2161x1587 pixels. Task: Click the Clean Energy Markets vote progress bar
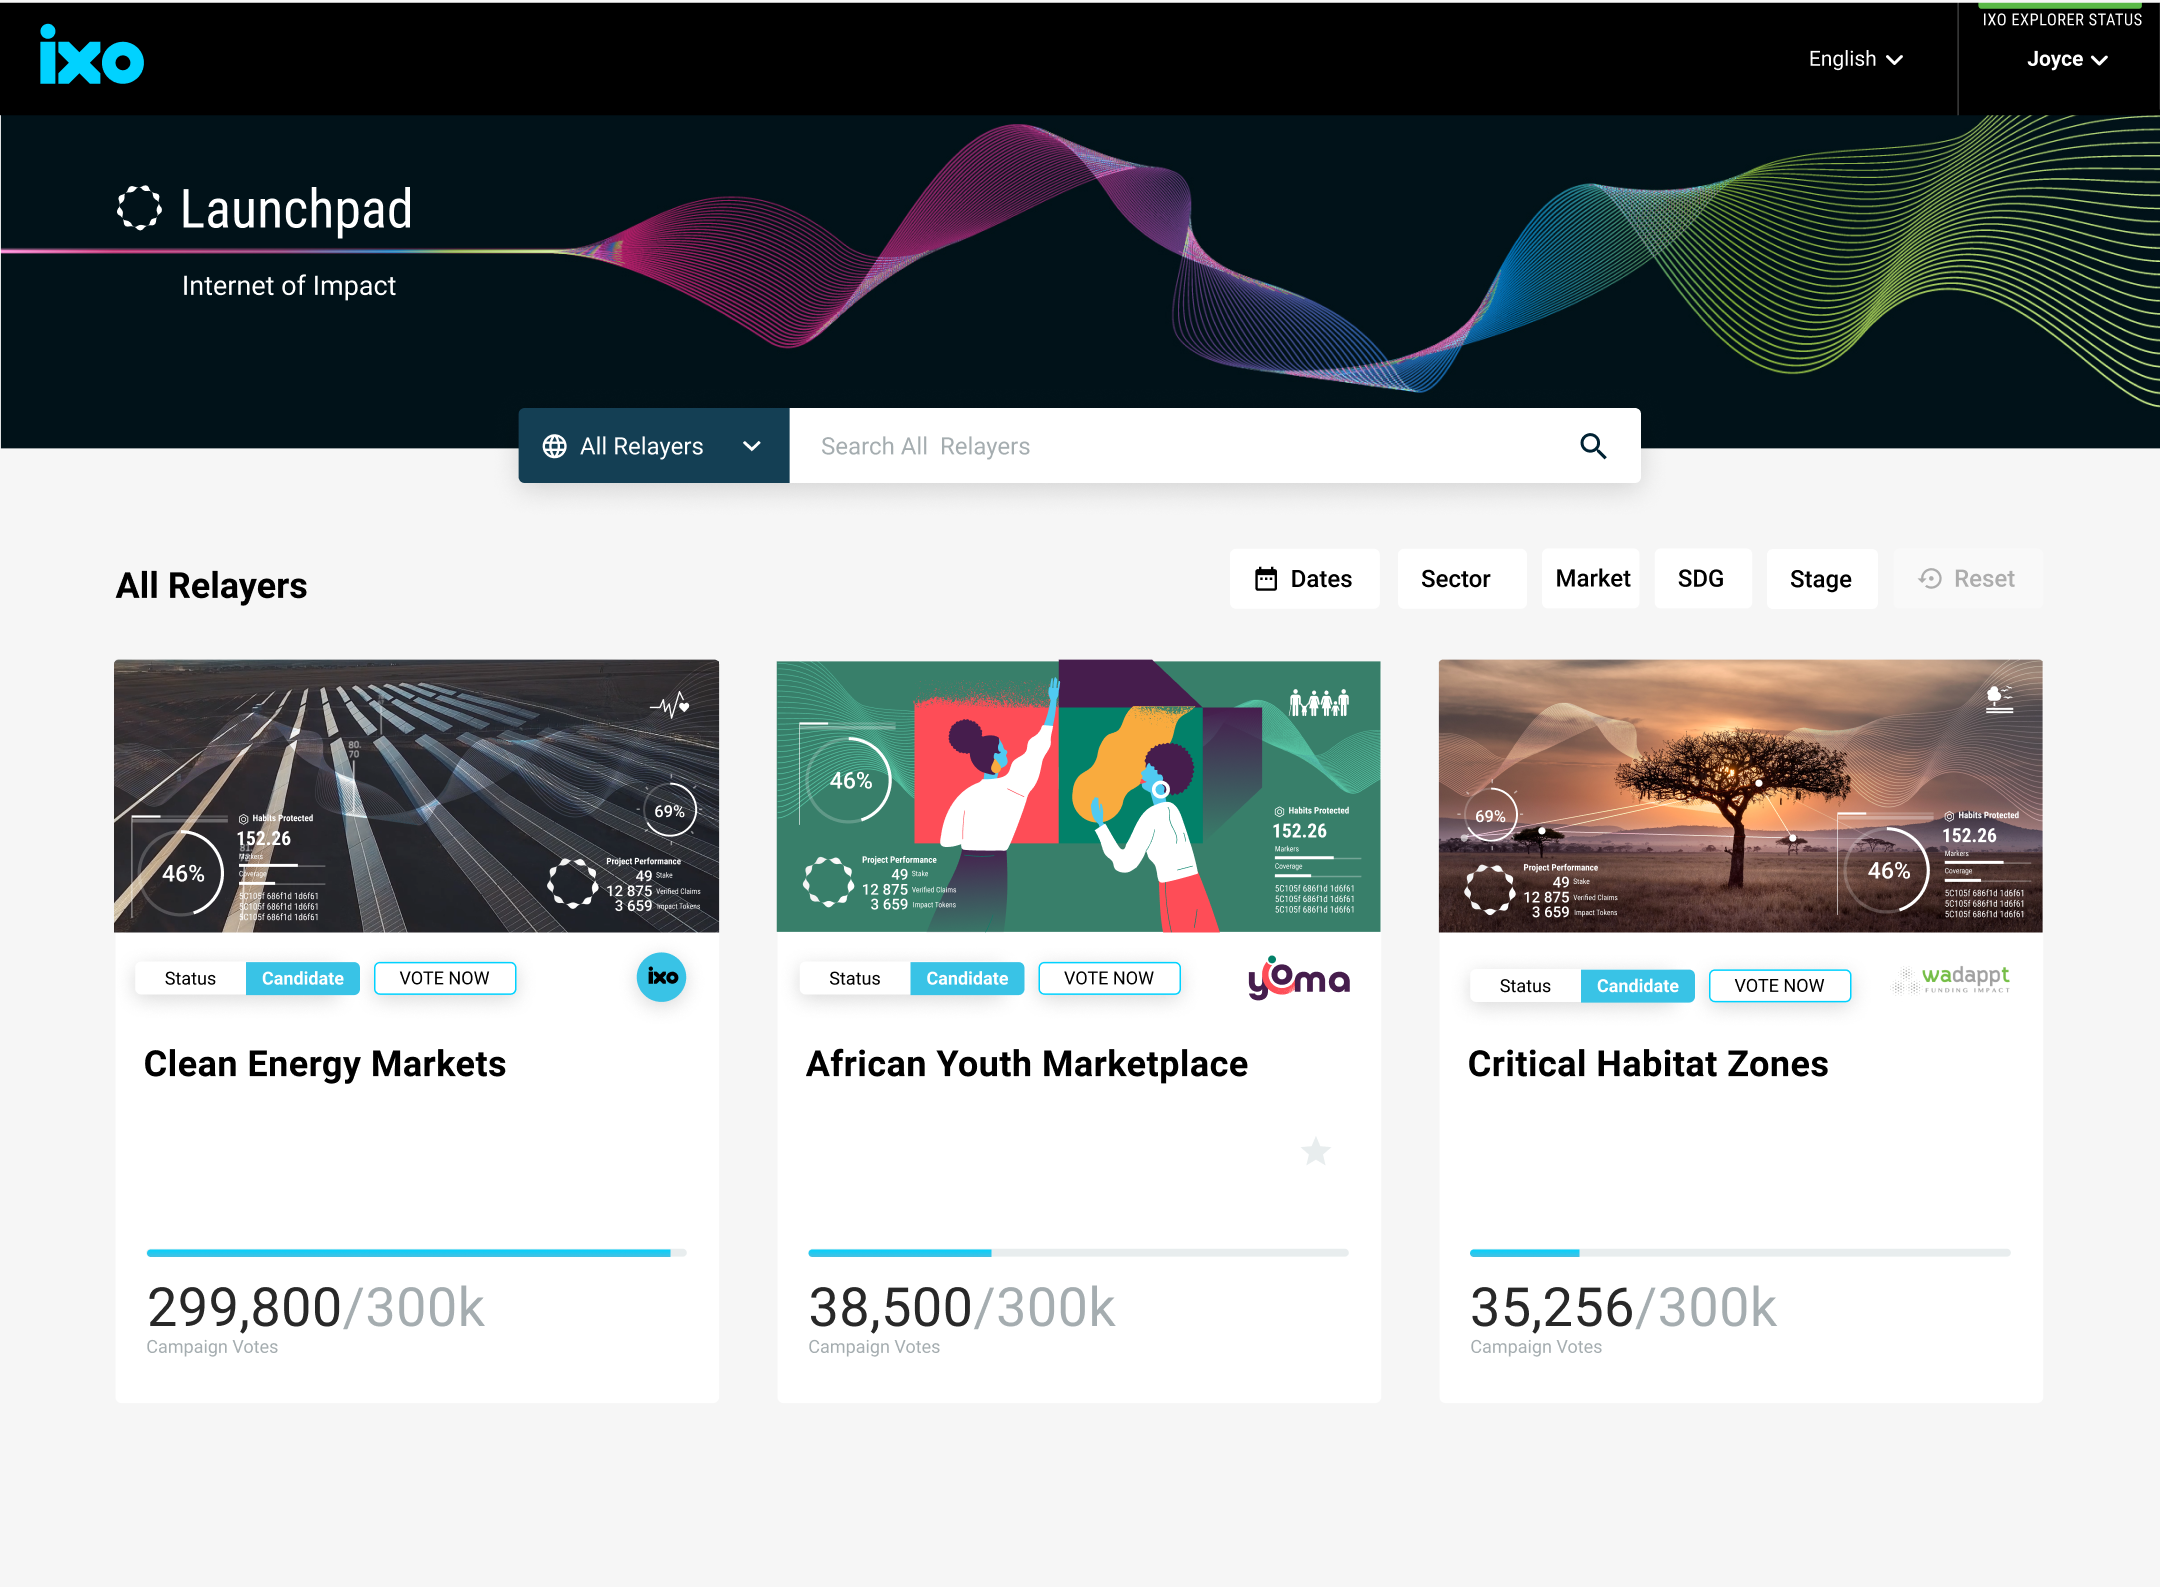point(416,1253)
